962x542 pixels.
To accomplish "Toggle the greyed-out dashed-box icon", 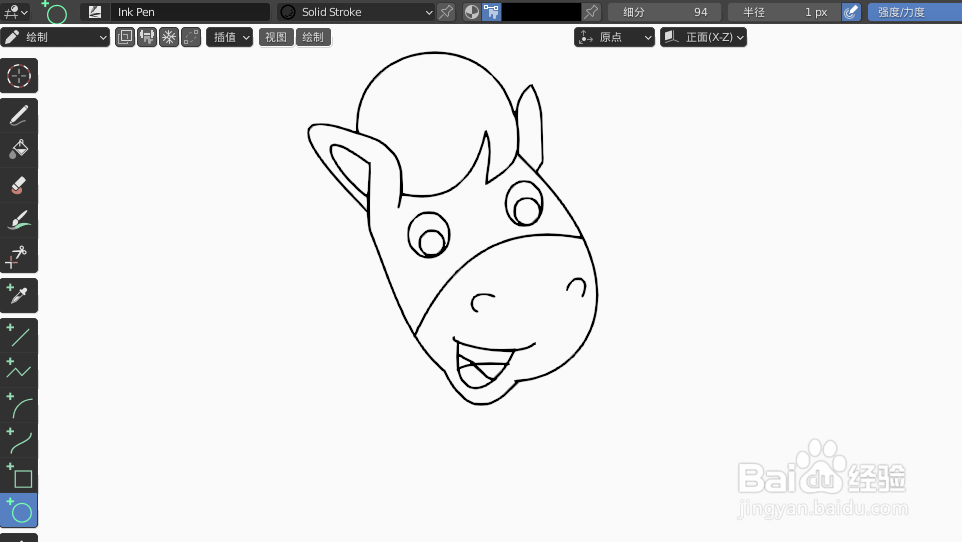I will 191,37.
